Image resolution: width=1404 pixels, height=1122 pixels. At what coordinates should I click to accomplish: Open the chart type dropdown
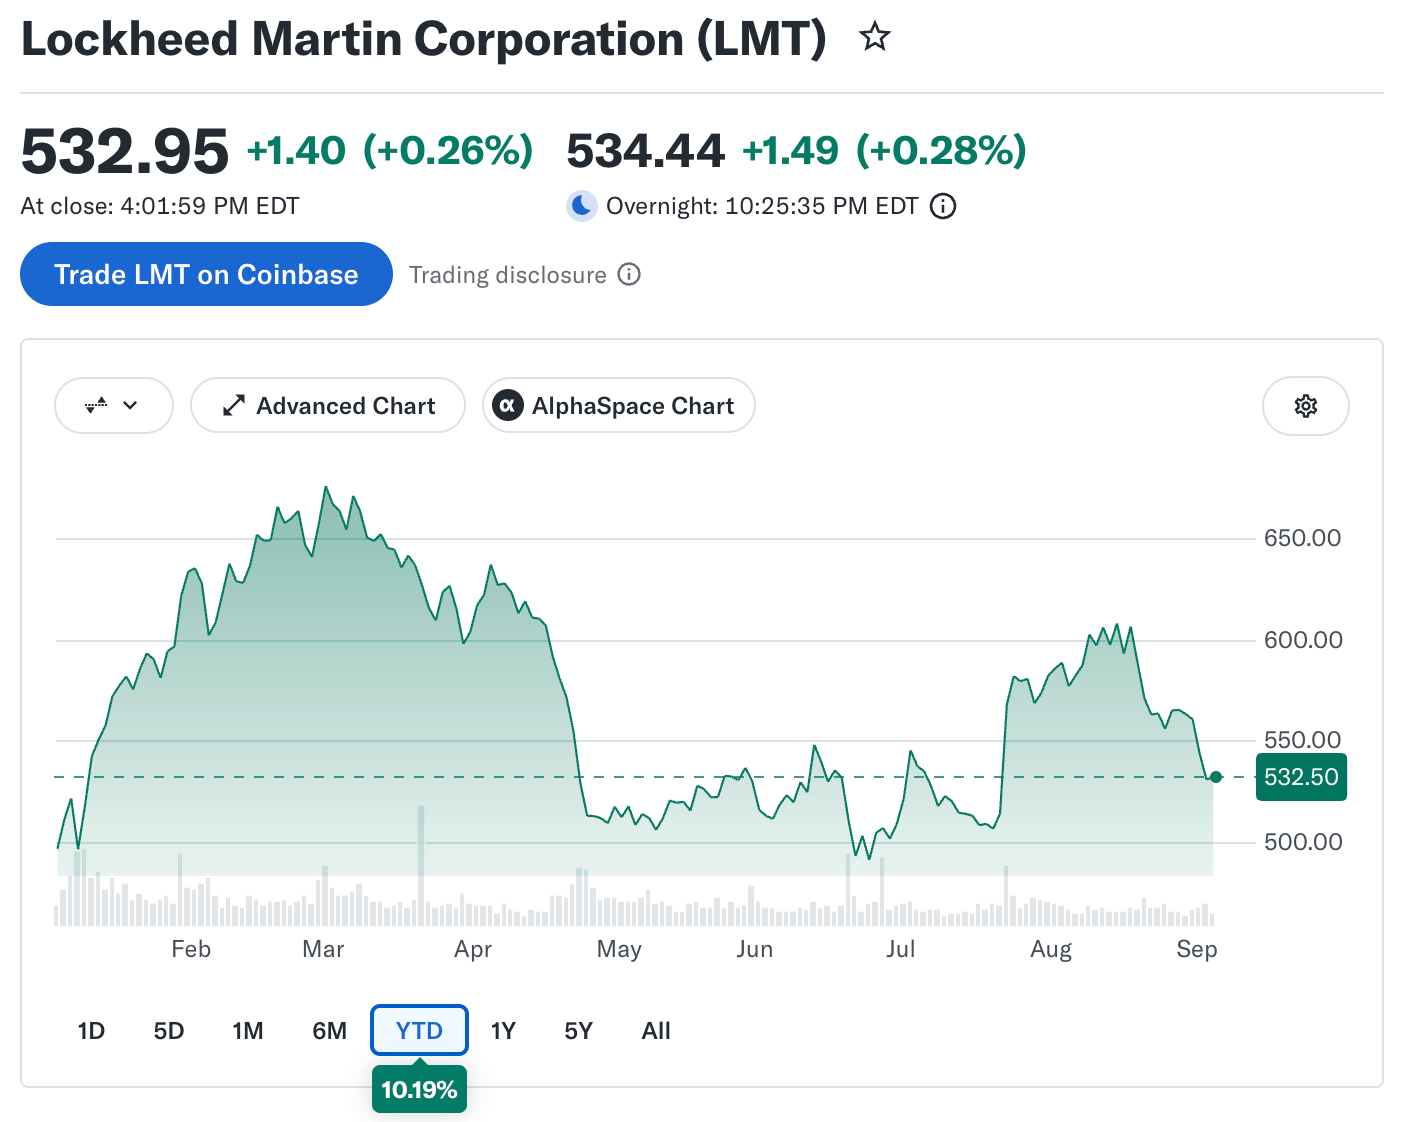point(114,406)
